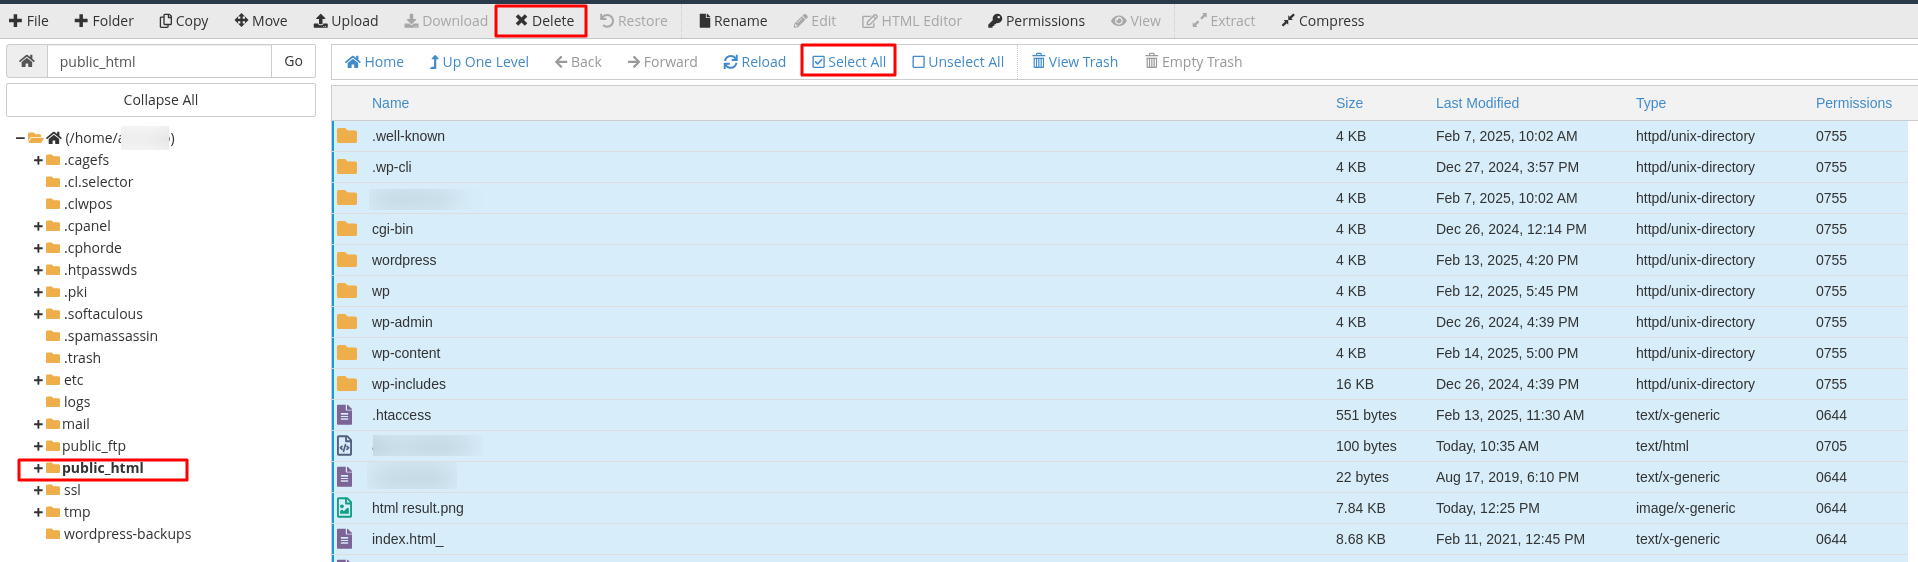The image size is (1918, 562).
Task: Expand the public_html tree folder
Action: [38, 468]
